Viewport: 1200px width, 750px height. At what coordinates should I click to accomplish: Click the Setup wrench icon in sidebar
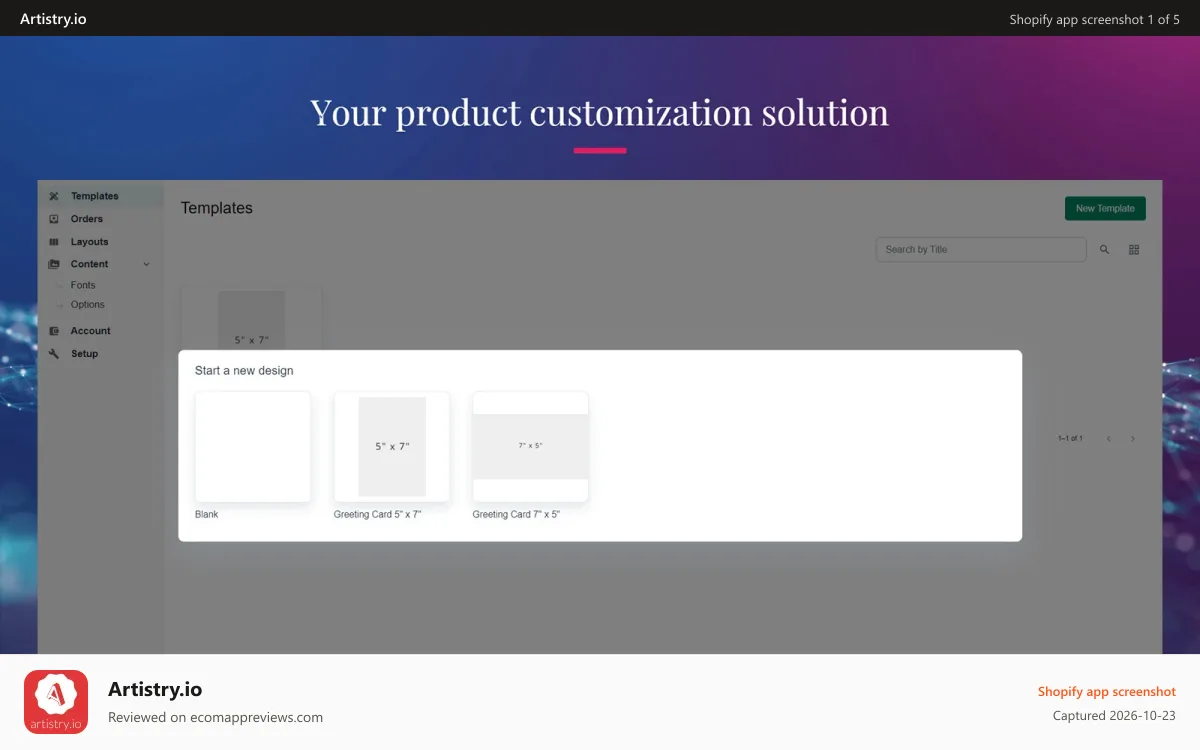(54, 354)
